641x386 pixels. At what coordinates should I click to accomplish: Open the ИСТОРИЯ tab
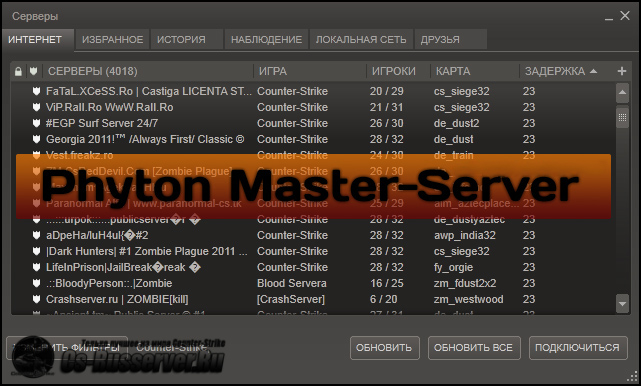(187, 40)
